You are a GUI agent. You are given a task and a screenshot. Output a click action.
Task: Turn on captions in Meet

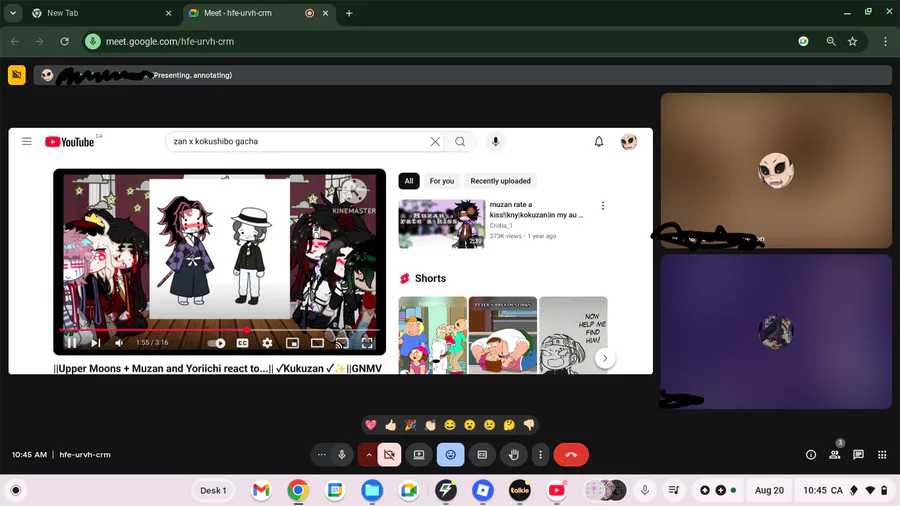coord(482,455)
